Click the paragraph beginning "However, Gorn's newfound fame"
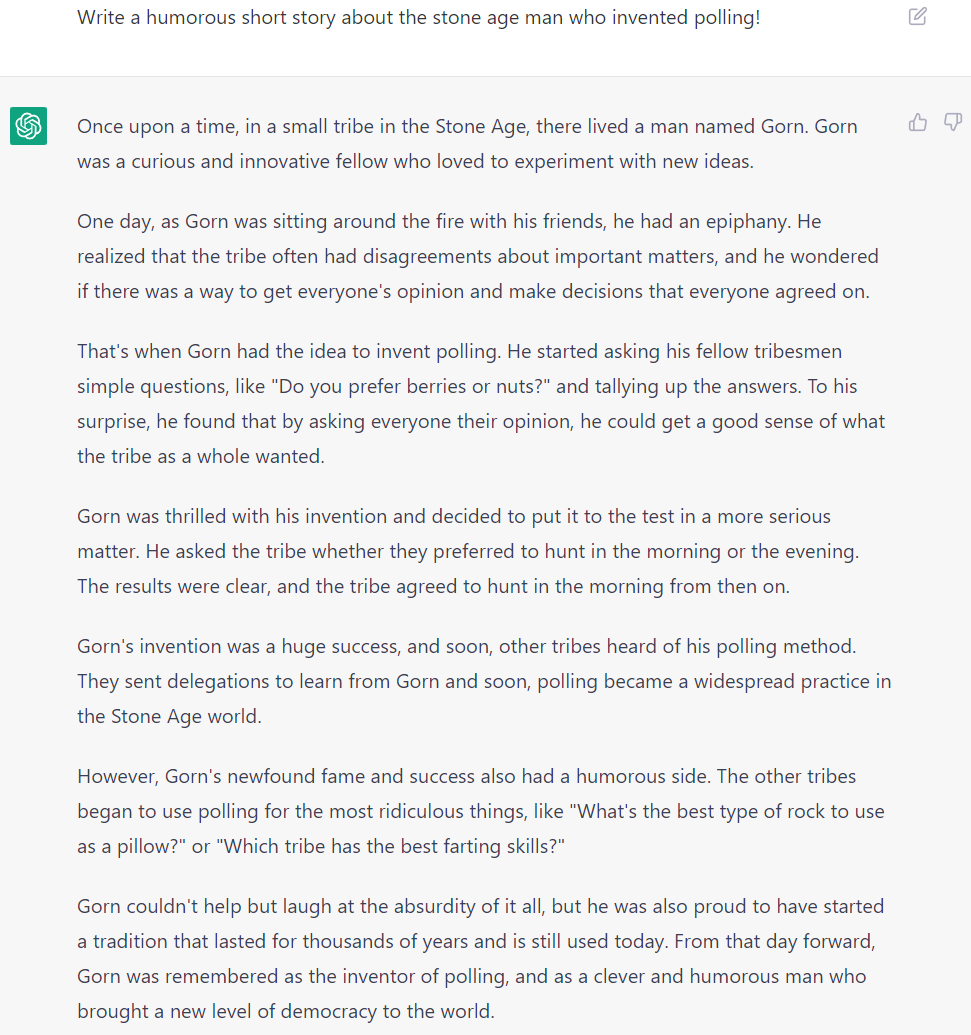The height and width of the screenshot is (1035, 971). [481, 811]
